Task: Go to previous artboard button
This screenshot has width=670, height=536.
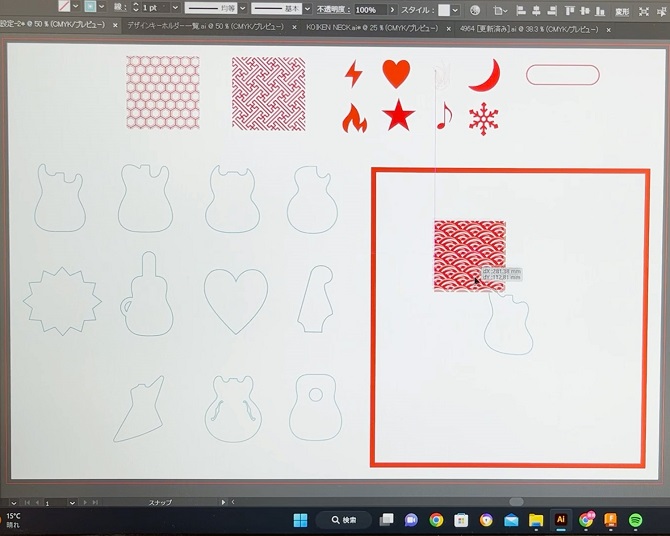Action: tap(38, 503)
